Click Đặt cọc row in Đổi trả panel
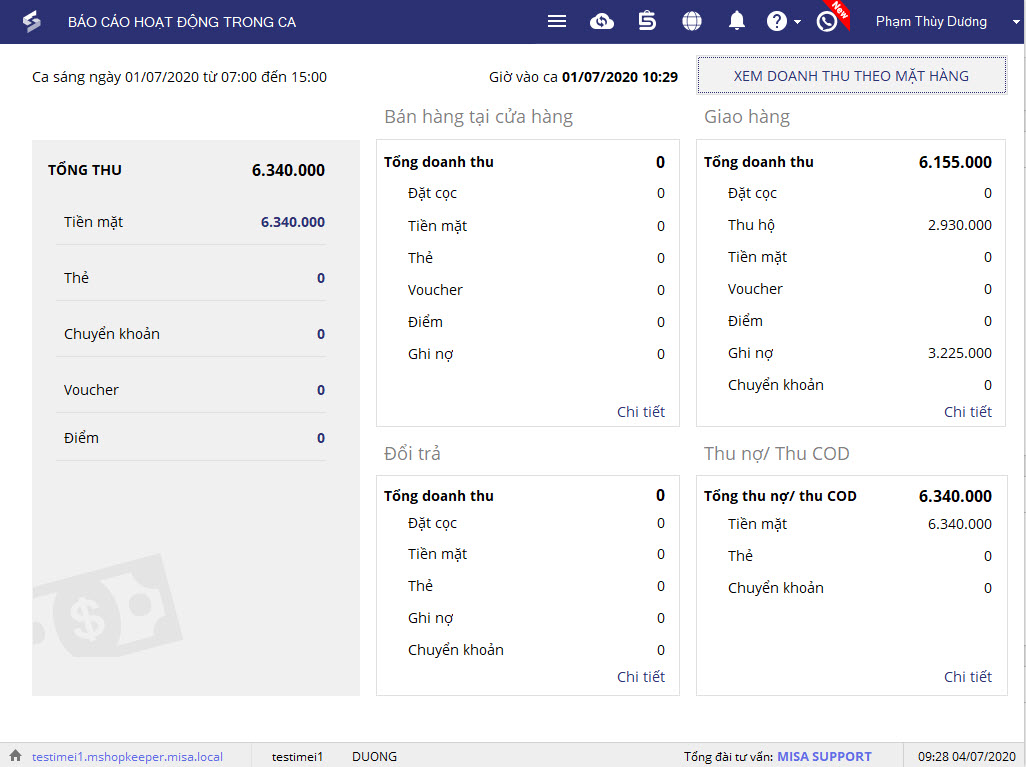This screenshot has width=1026, height=767. (536, 523)
